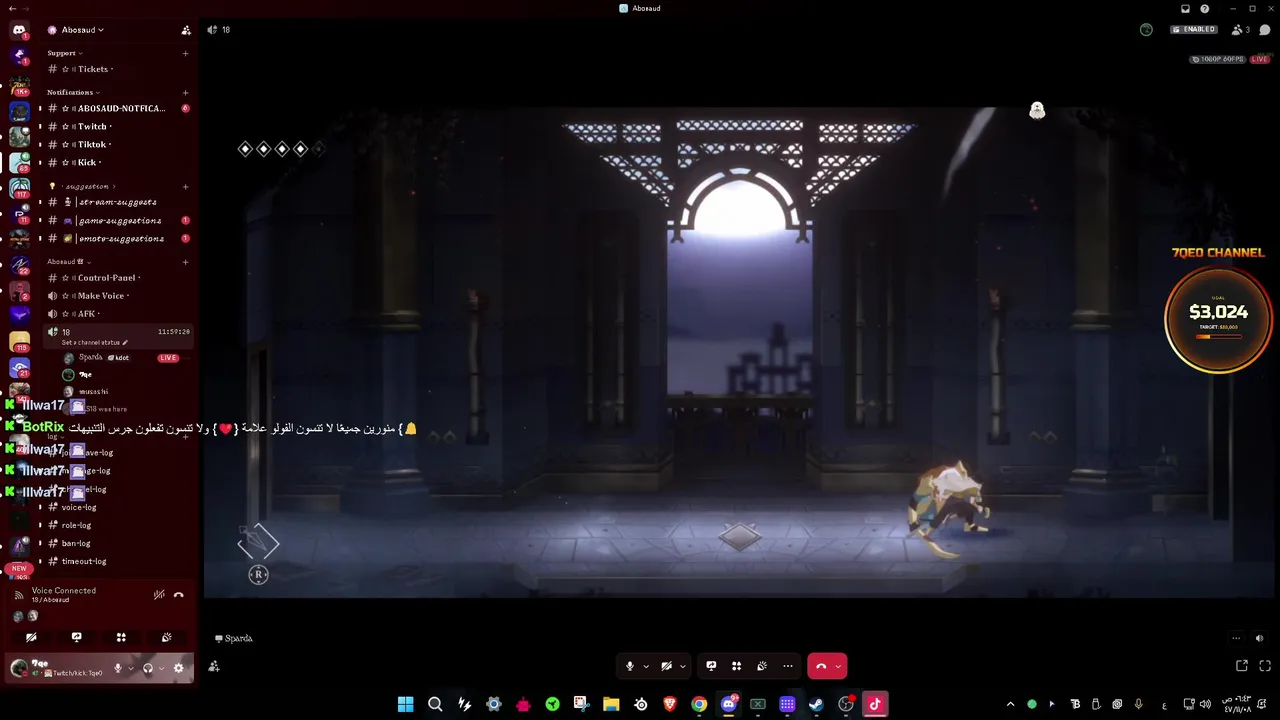Add a channel to Notifications category
The image size is (1280, 720).
tap(185, 92)
